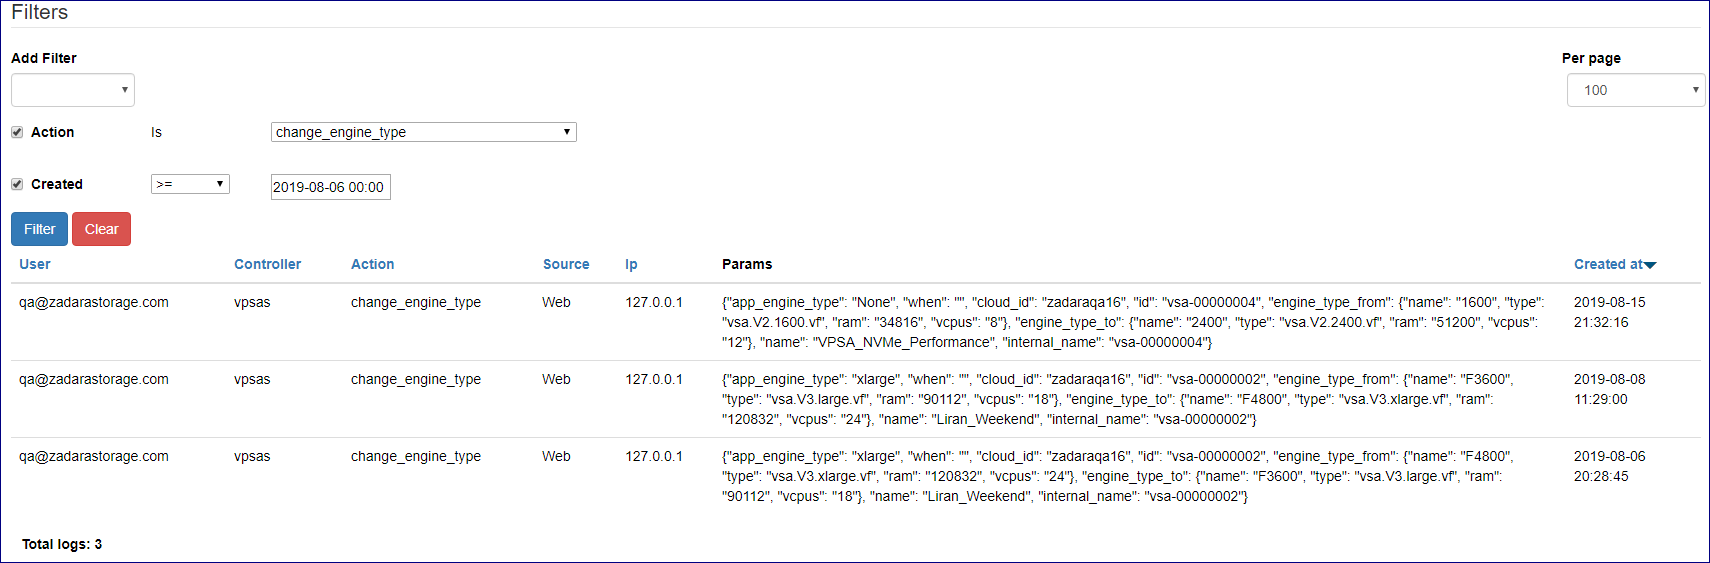Viewport: 1710px width, 563px height.
Task: Open the Per page 100 dropdown
Action: click(1636, 90)
